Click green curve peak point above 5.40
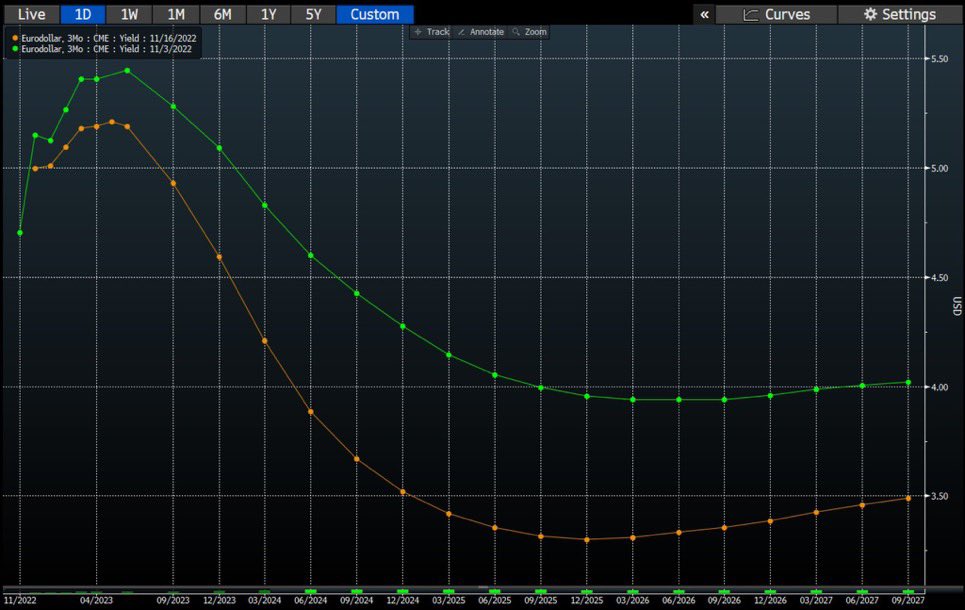The height and width of the screenshot is (610, 965). (x=127, y=70)
